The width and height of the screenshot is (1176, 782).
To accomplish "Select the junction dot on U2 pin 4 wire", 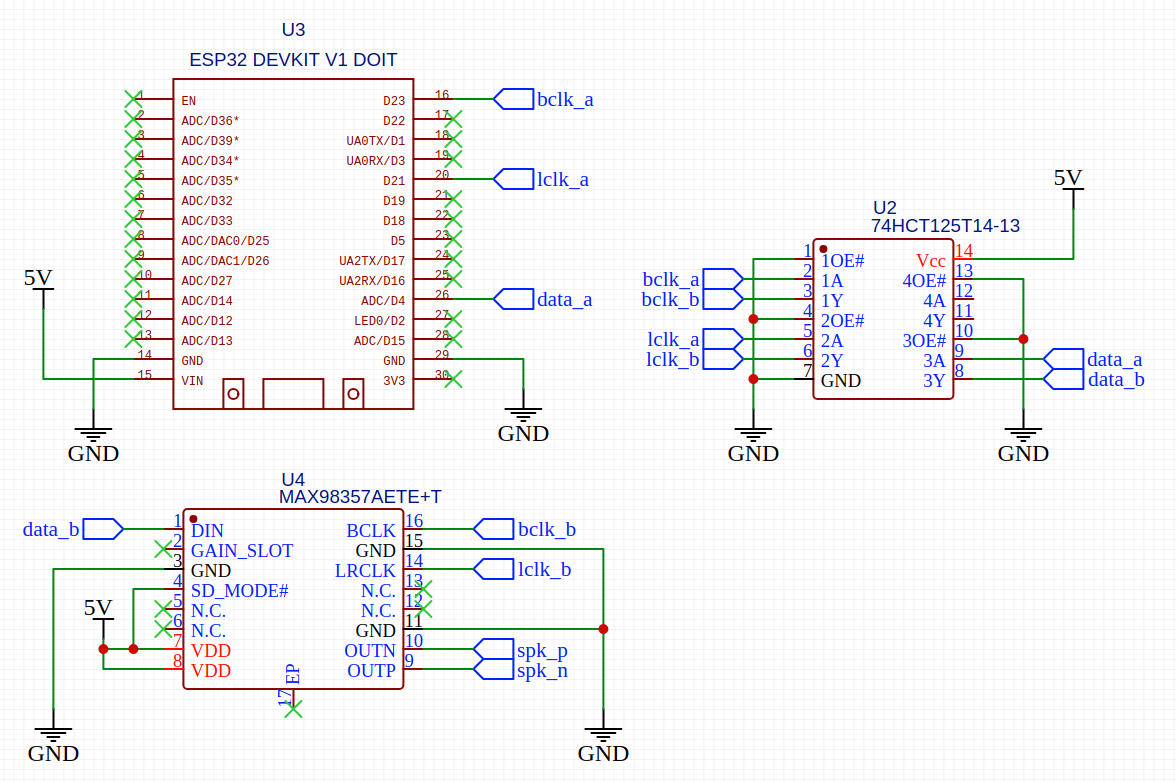I will pyautogui.click(x=753, y=319).
